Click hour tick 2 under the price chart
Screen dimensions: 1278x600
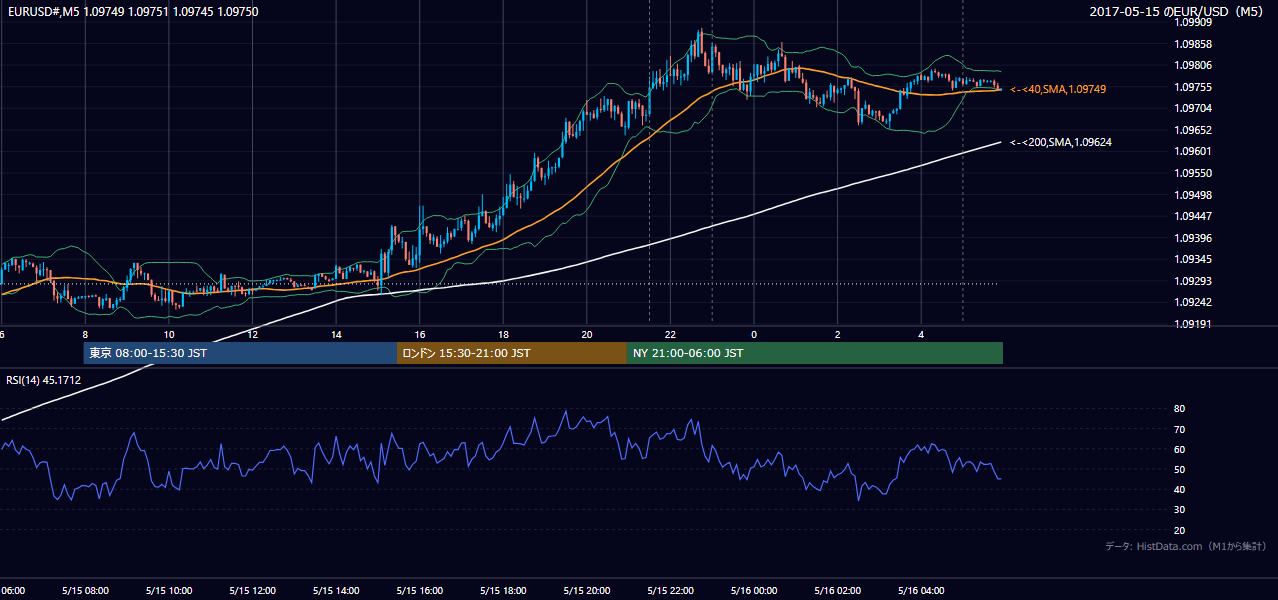837,334
